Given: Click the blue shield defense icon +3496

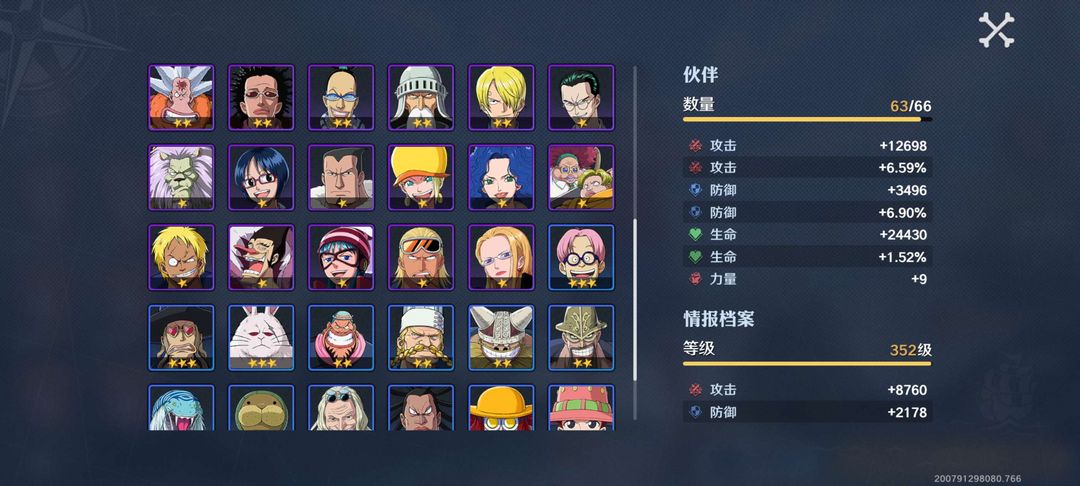Looking at the screenshot, I should (696, 190).
